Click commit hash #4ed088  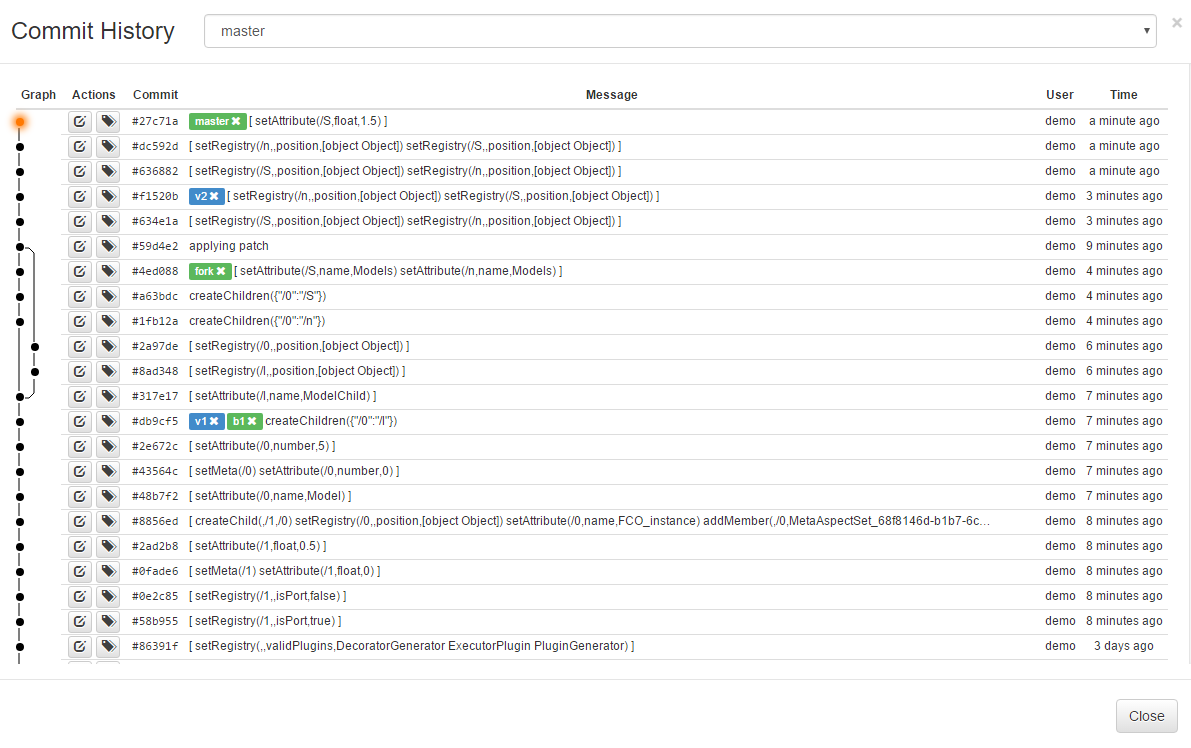pyautogui.click(x=155, y=271)
